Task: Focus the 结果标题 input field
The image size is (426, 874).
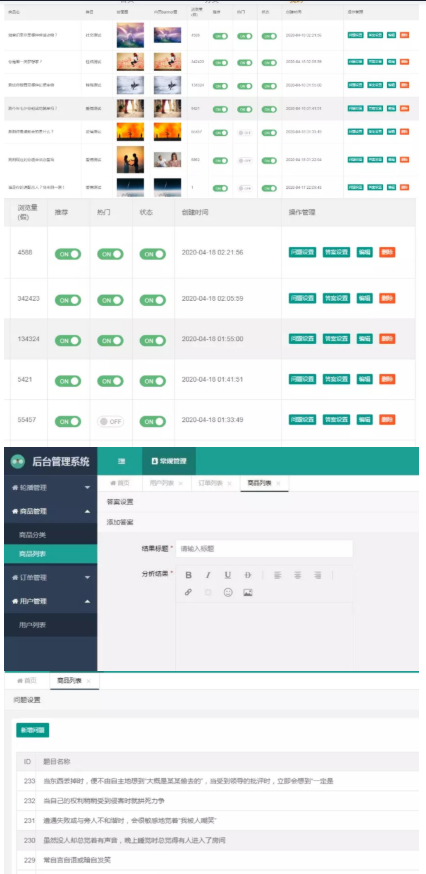Action: (x=264, y=548)
